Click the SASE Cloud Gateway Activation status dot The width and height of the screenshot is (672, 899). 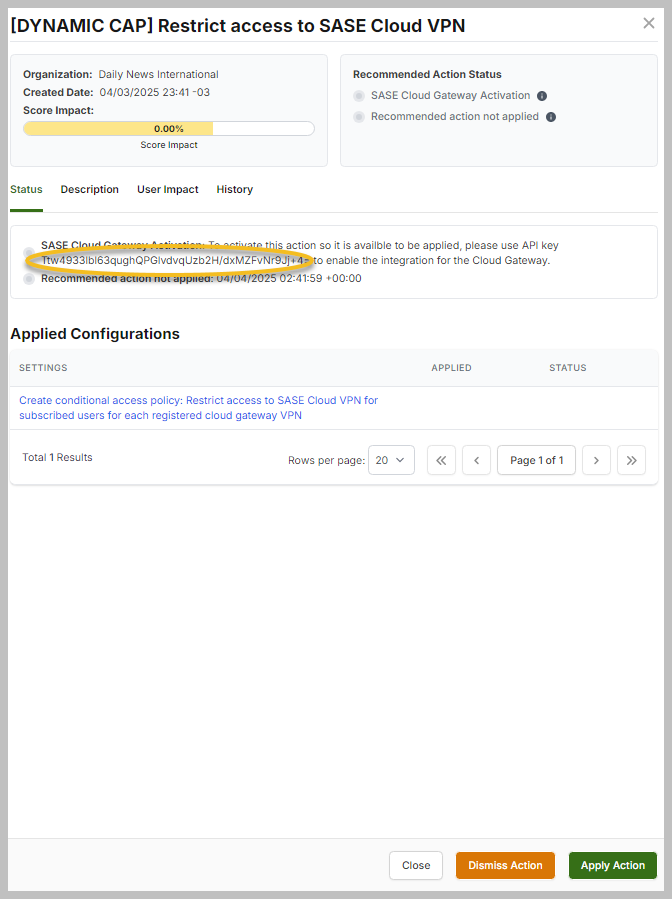tap(359, 96)
